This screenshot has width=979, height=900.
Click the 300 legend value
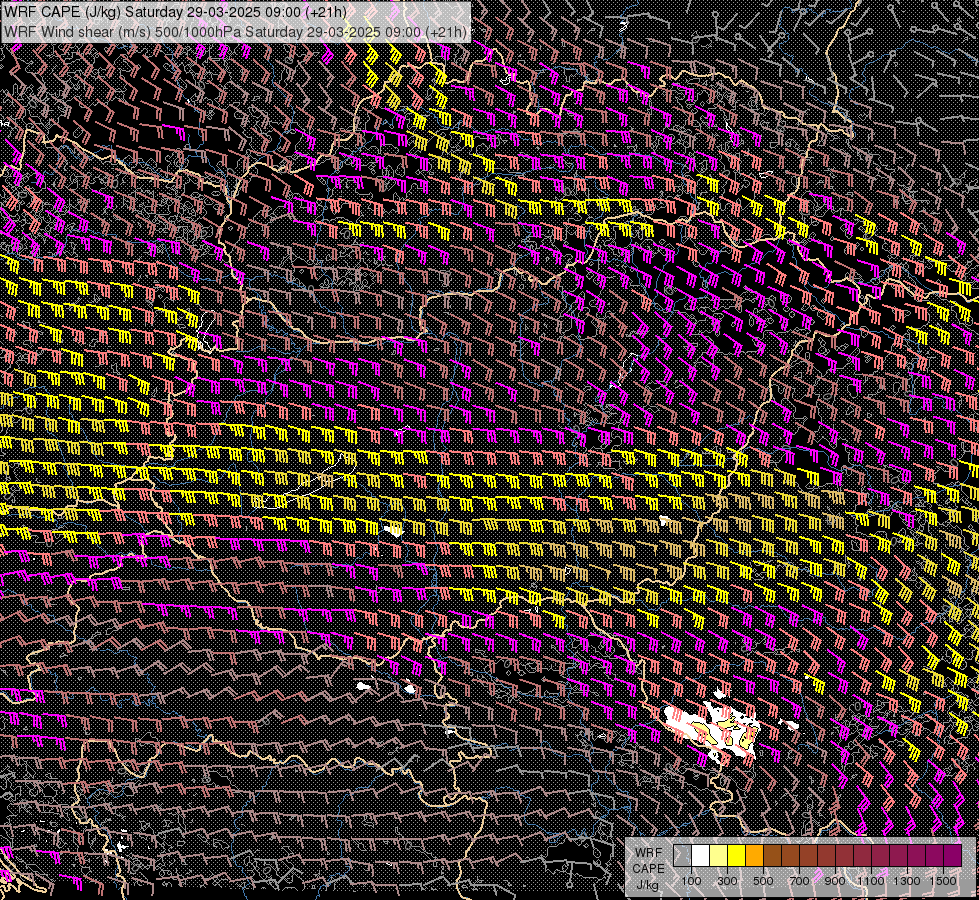727,881
